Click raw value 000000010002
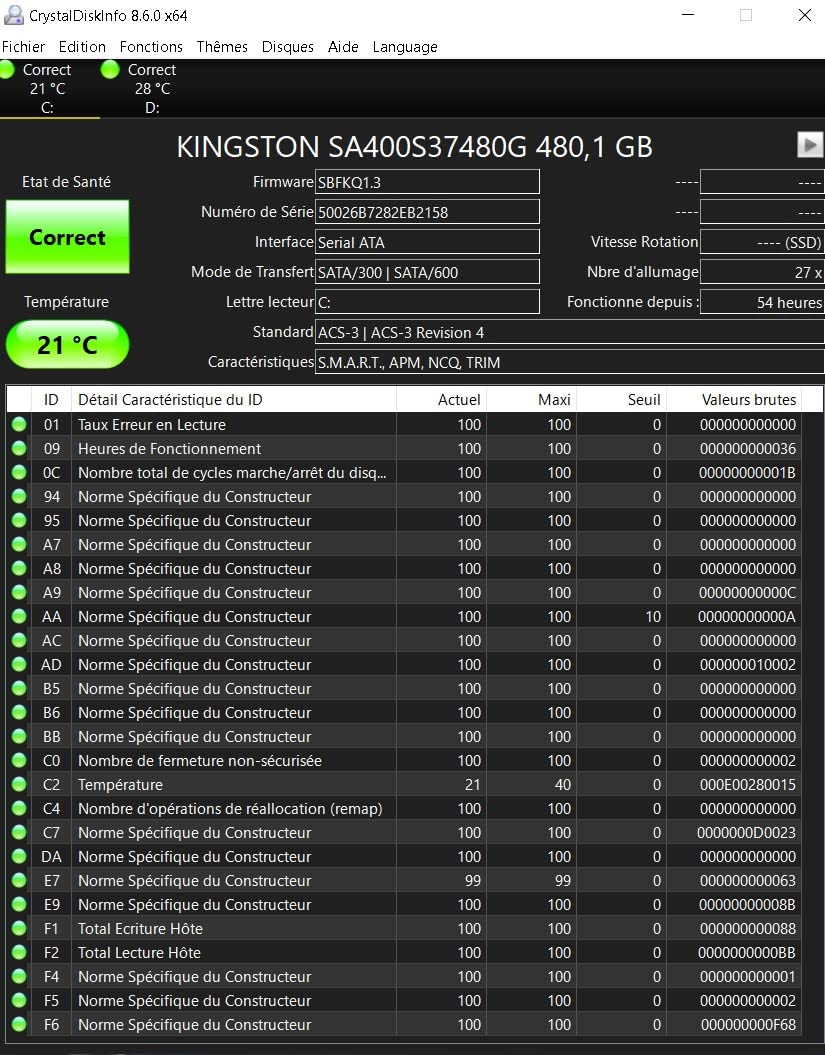825x1055 pixels. pos(748,665)
